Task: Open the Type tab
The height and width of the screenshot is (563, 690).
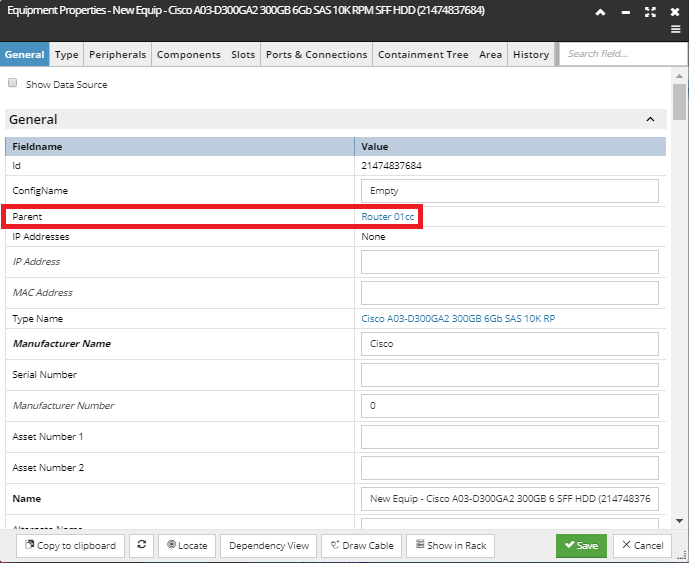Action: (x=66, y=55)
